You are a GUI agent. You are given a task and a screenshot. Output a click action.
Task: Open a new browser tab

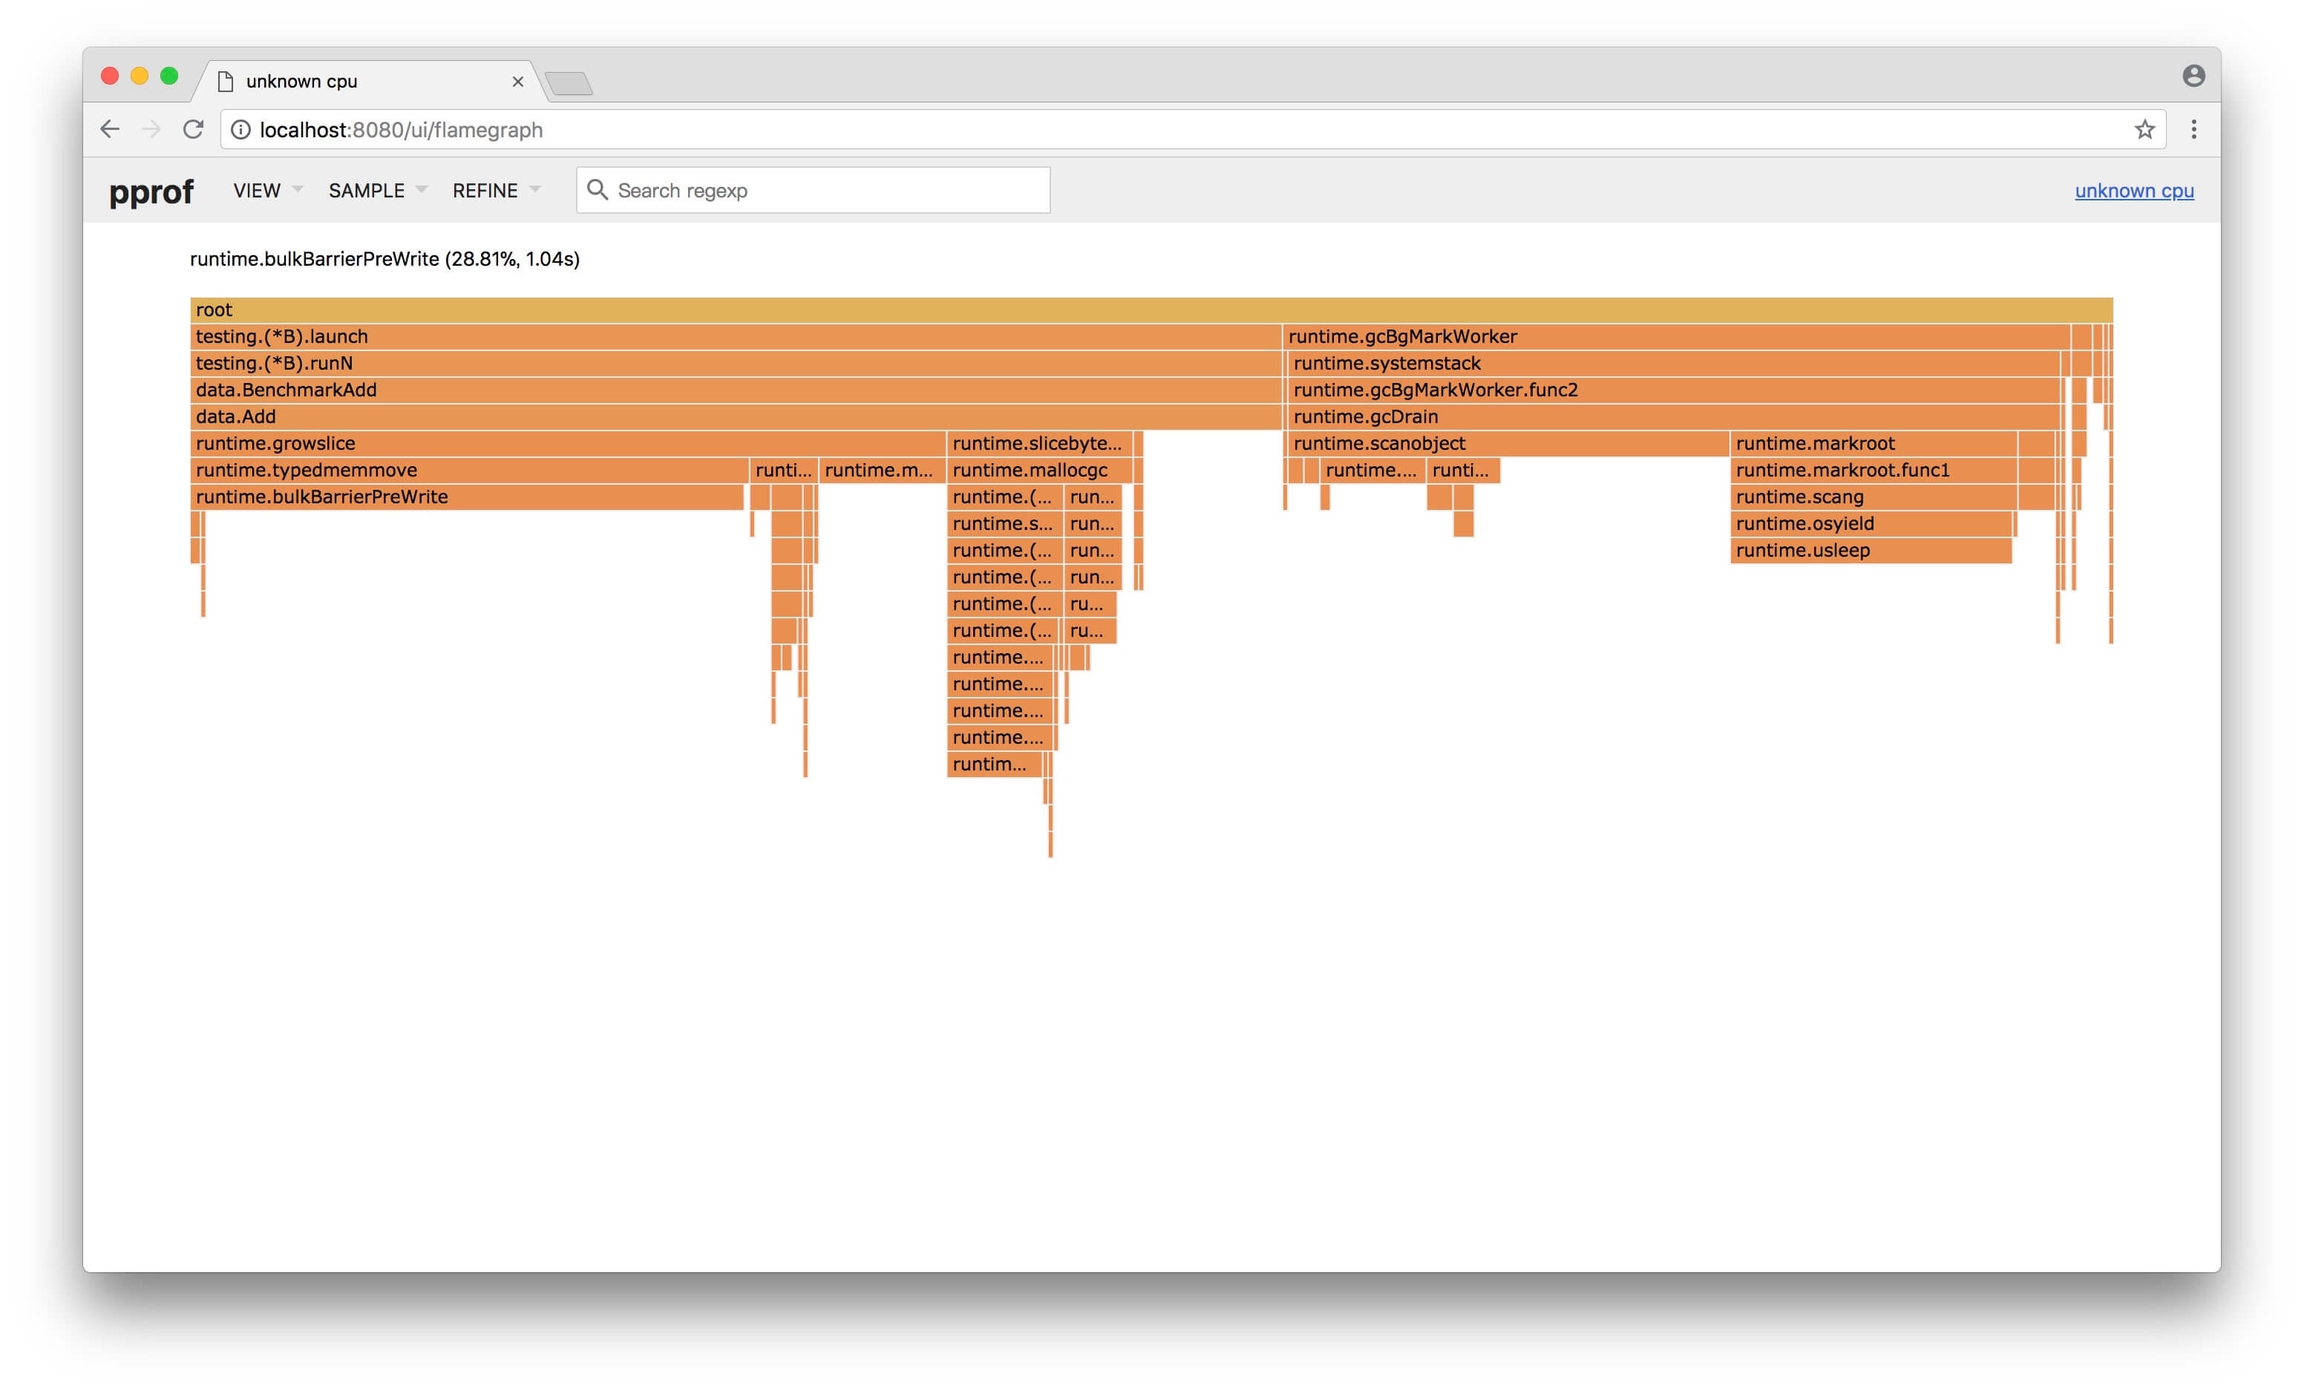tap(569, 83)
